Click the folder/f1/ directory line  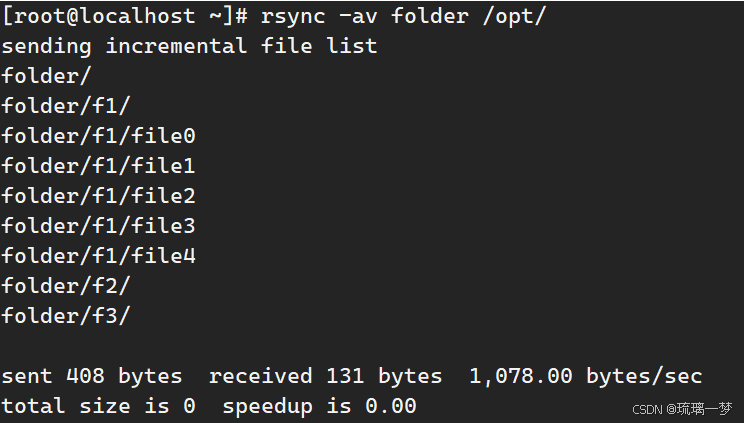click(65, 106)
